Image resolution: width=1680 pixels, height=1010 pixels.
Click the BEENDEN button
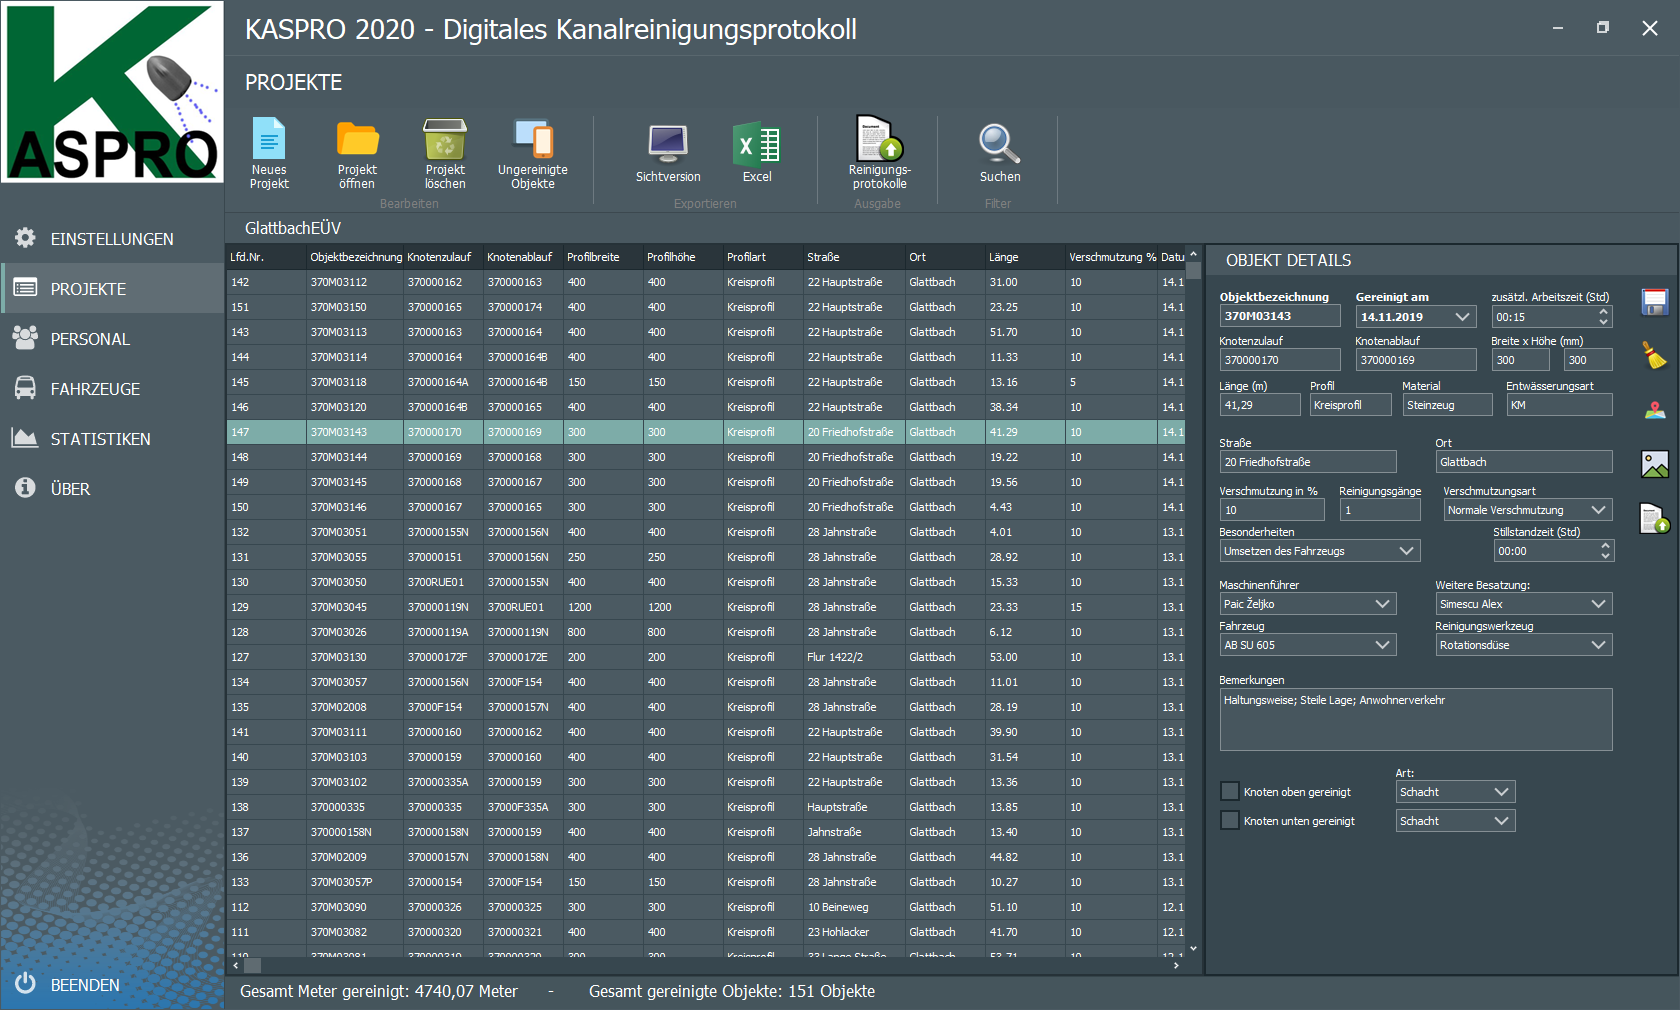coord(84,985)
